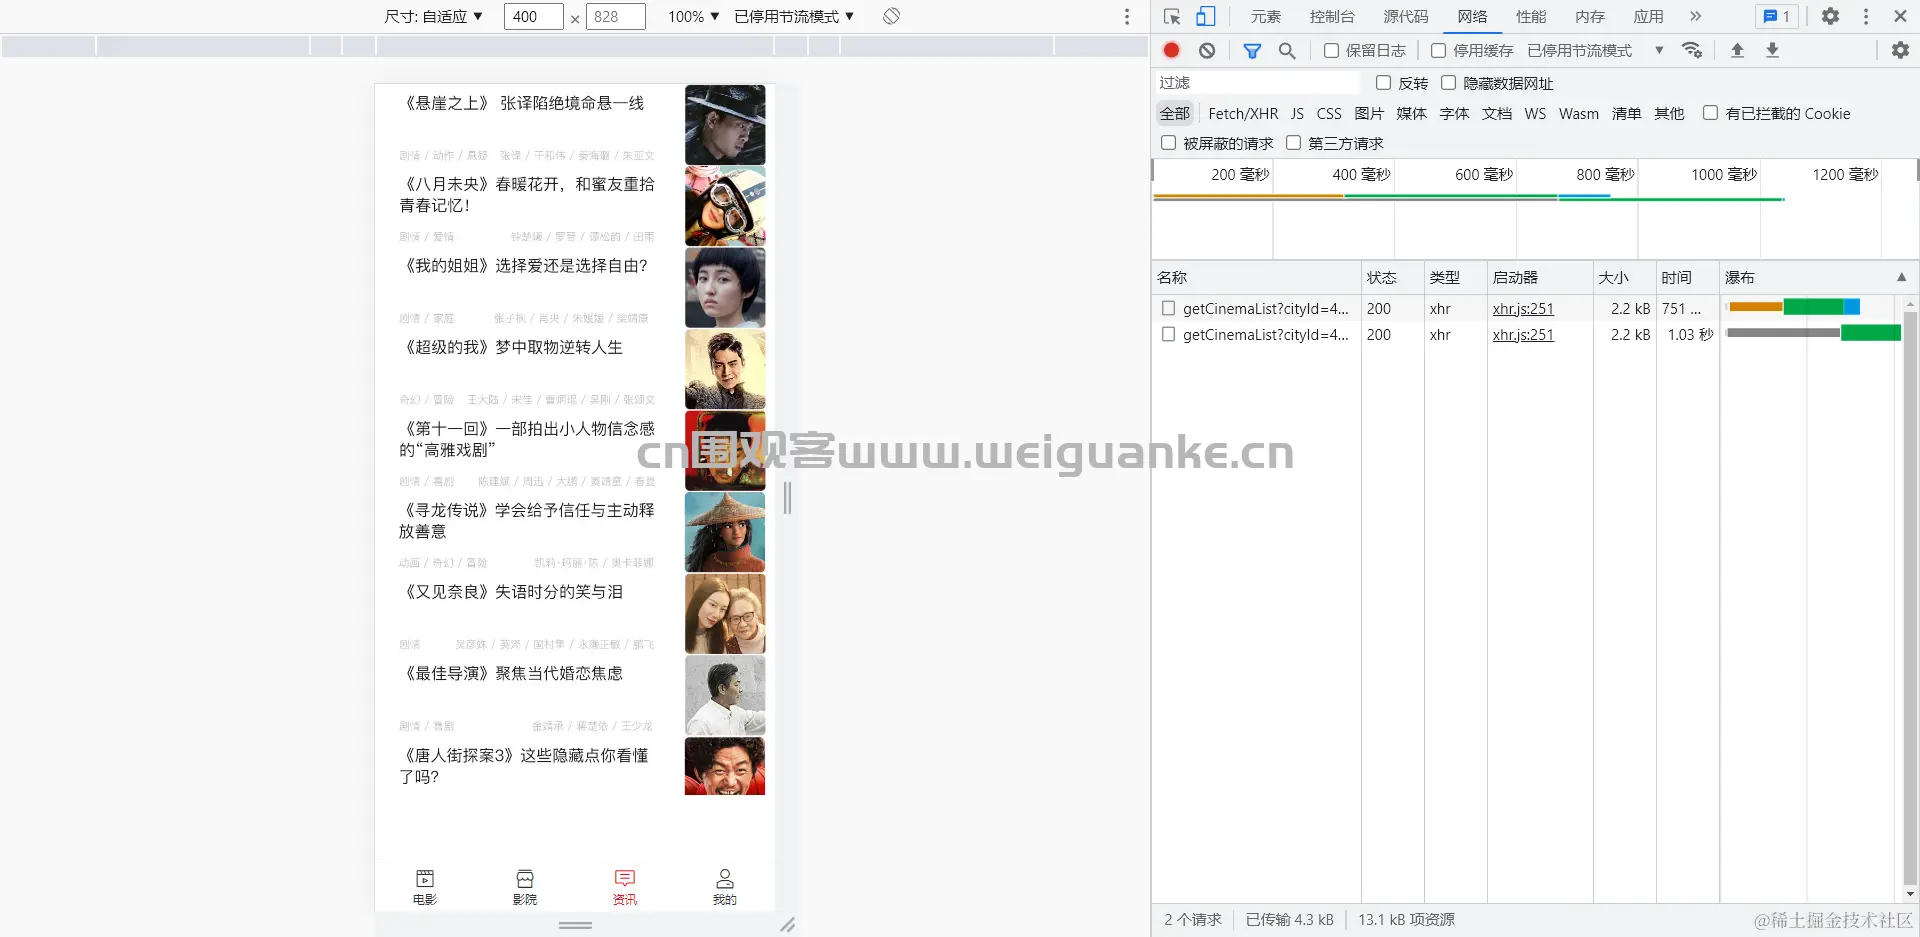This screenshot has width=1920, height=937.
Task: Export the HAR file via download icon
Action: tap(1773, 50)
